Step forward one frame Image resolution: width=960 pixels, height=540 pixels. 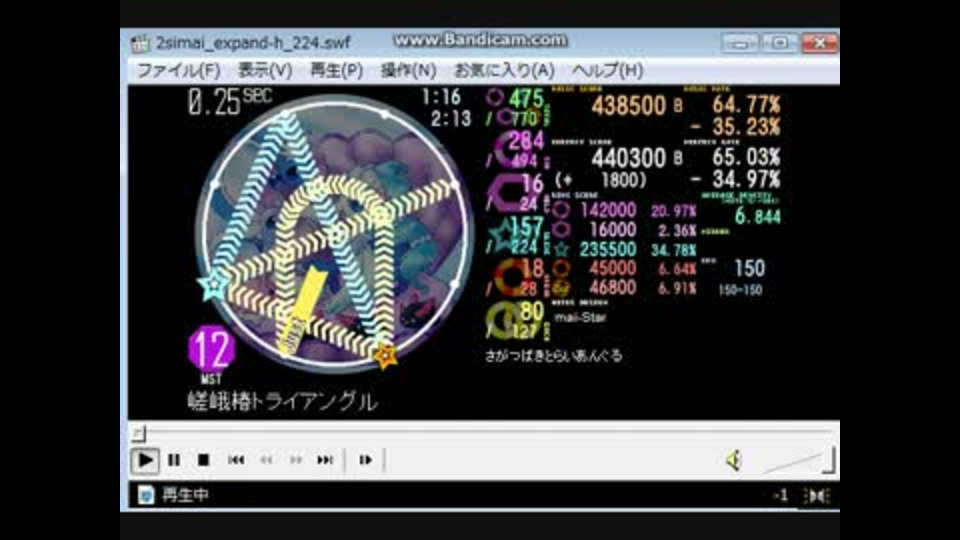click(x=366, y=460)
